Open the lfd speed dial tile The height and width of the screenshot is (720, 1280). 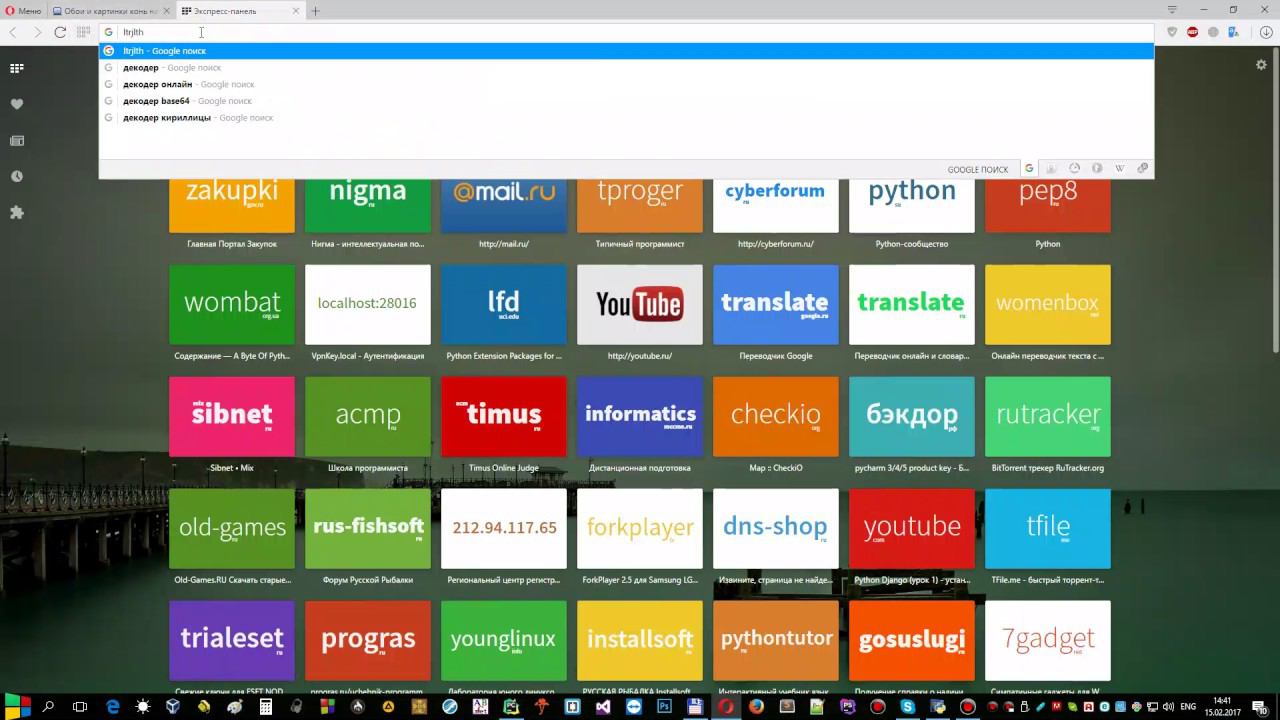coord(504,304)
